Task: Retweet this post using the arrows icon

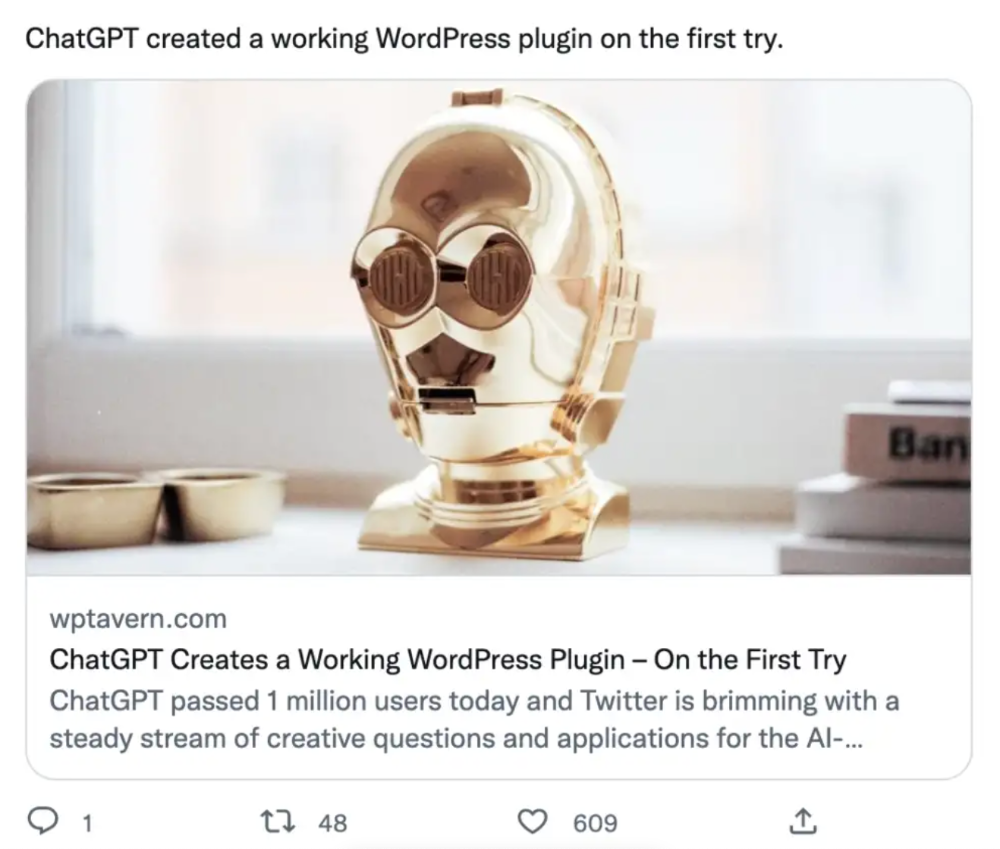Action: click(x=279, y=821)
